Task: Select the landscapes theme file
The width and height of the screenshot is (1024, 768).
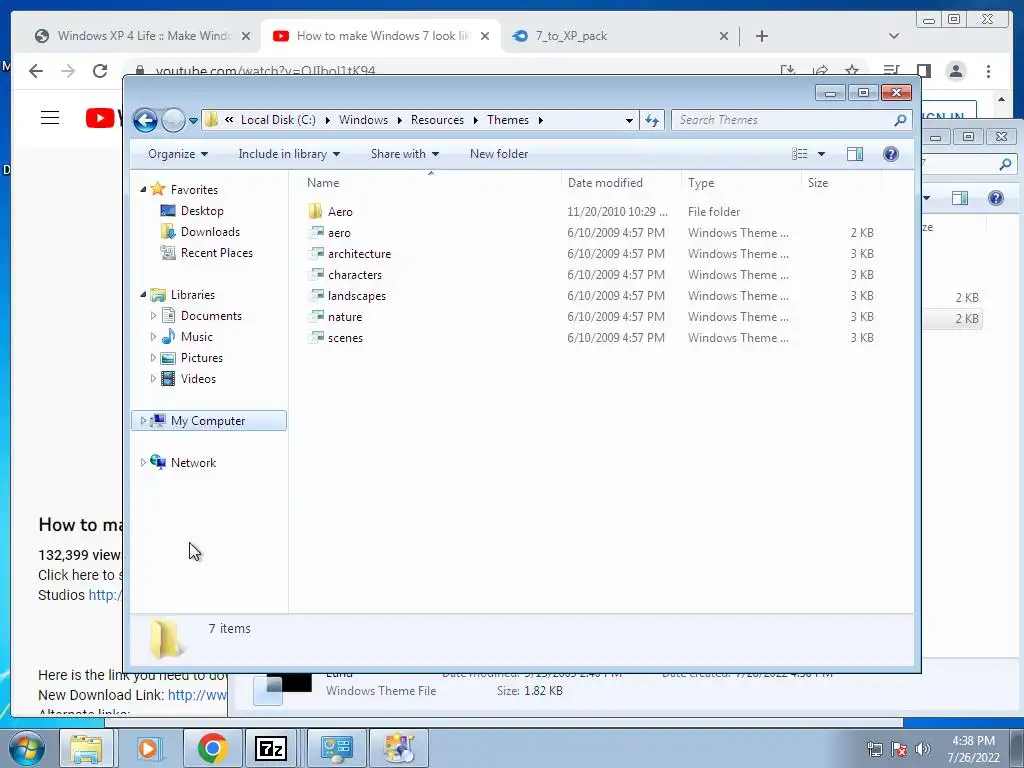Action: point(357,296)
